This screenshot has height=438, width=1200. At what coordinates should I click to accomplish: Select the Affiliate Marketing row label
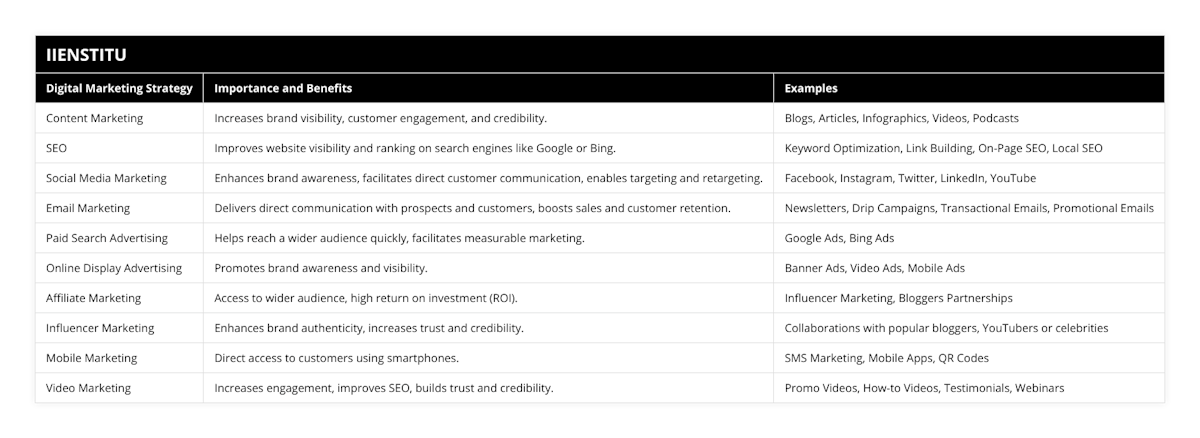[93, 298]
